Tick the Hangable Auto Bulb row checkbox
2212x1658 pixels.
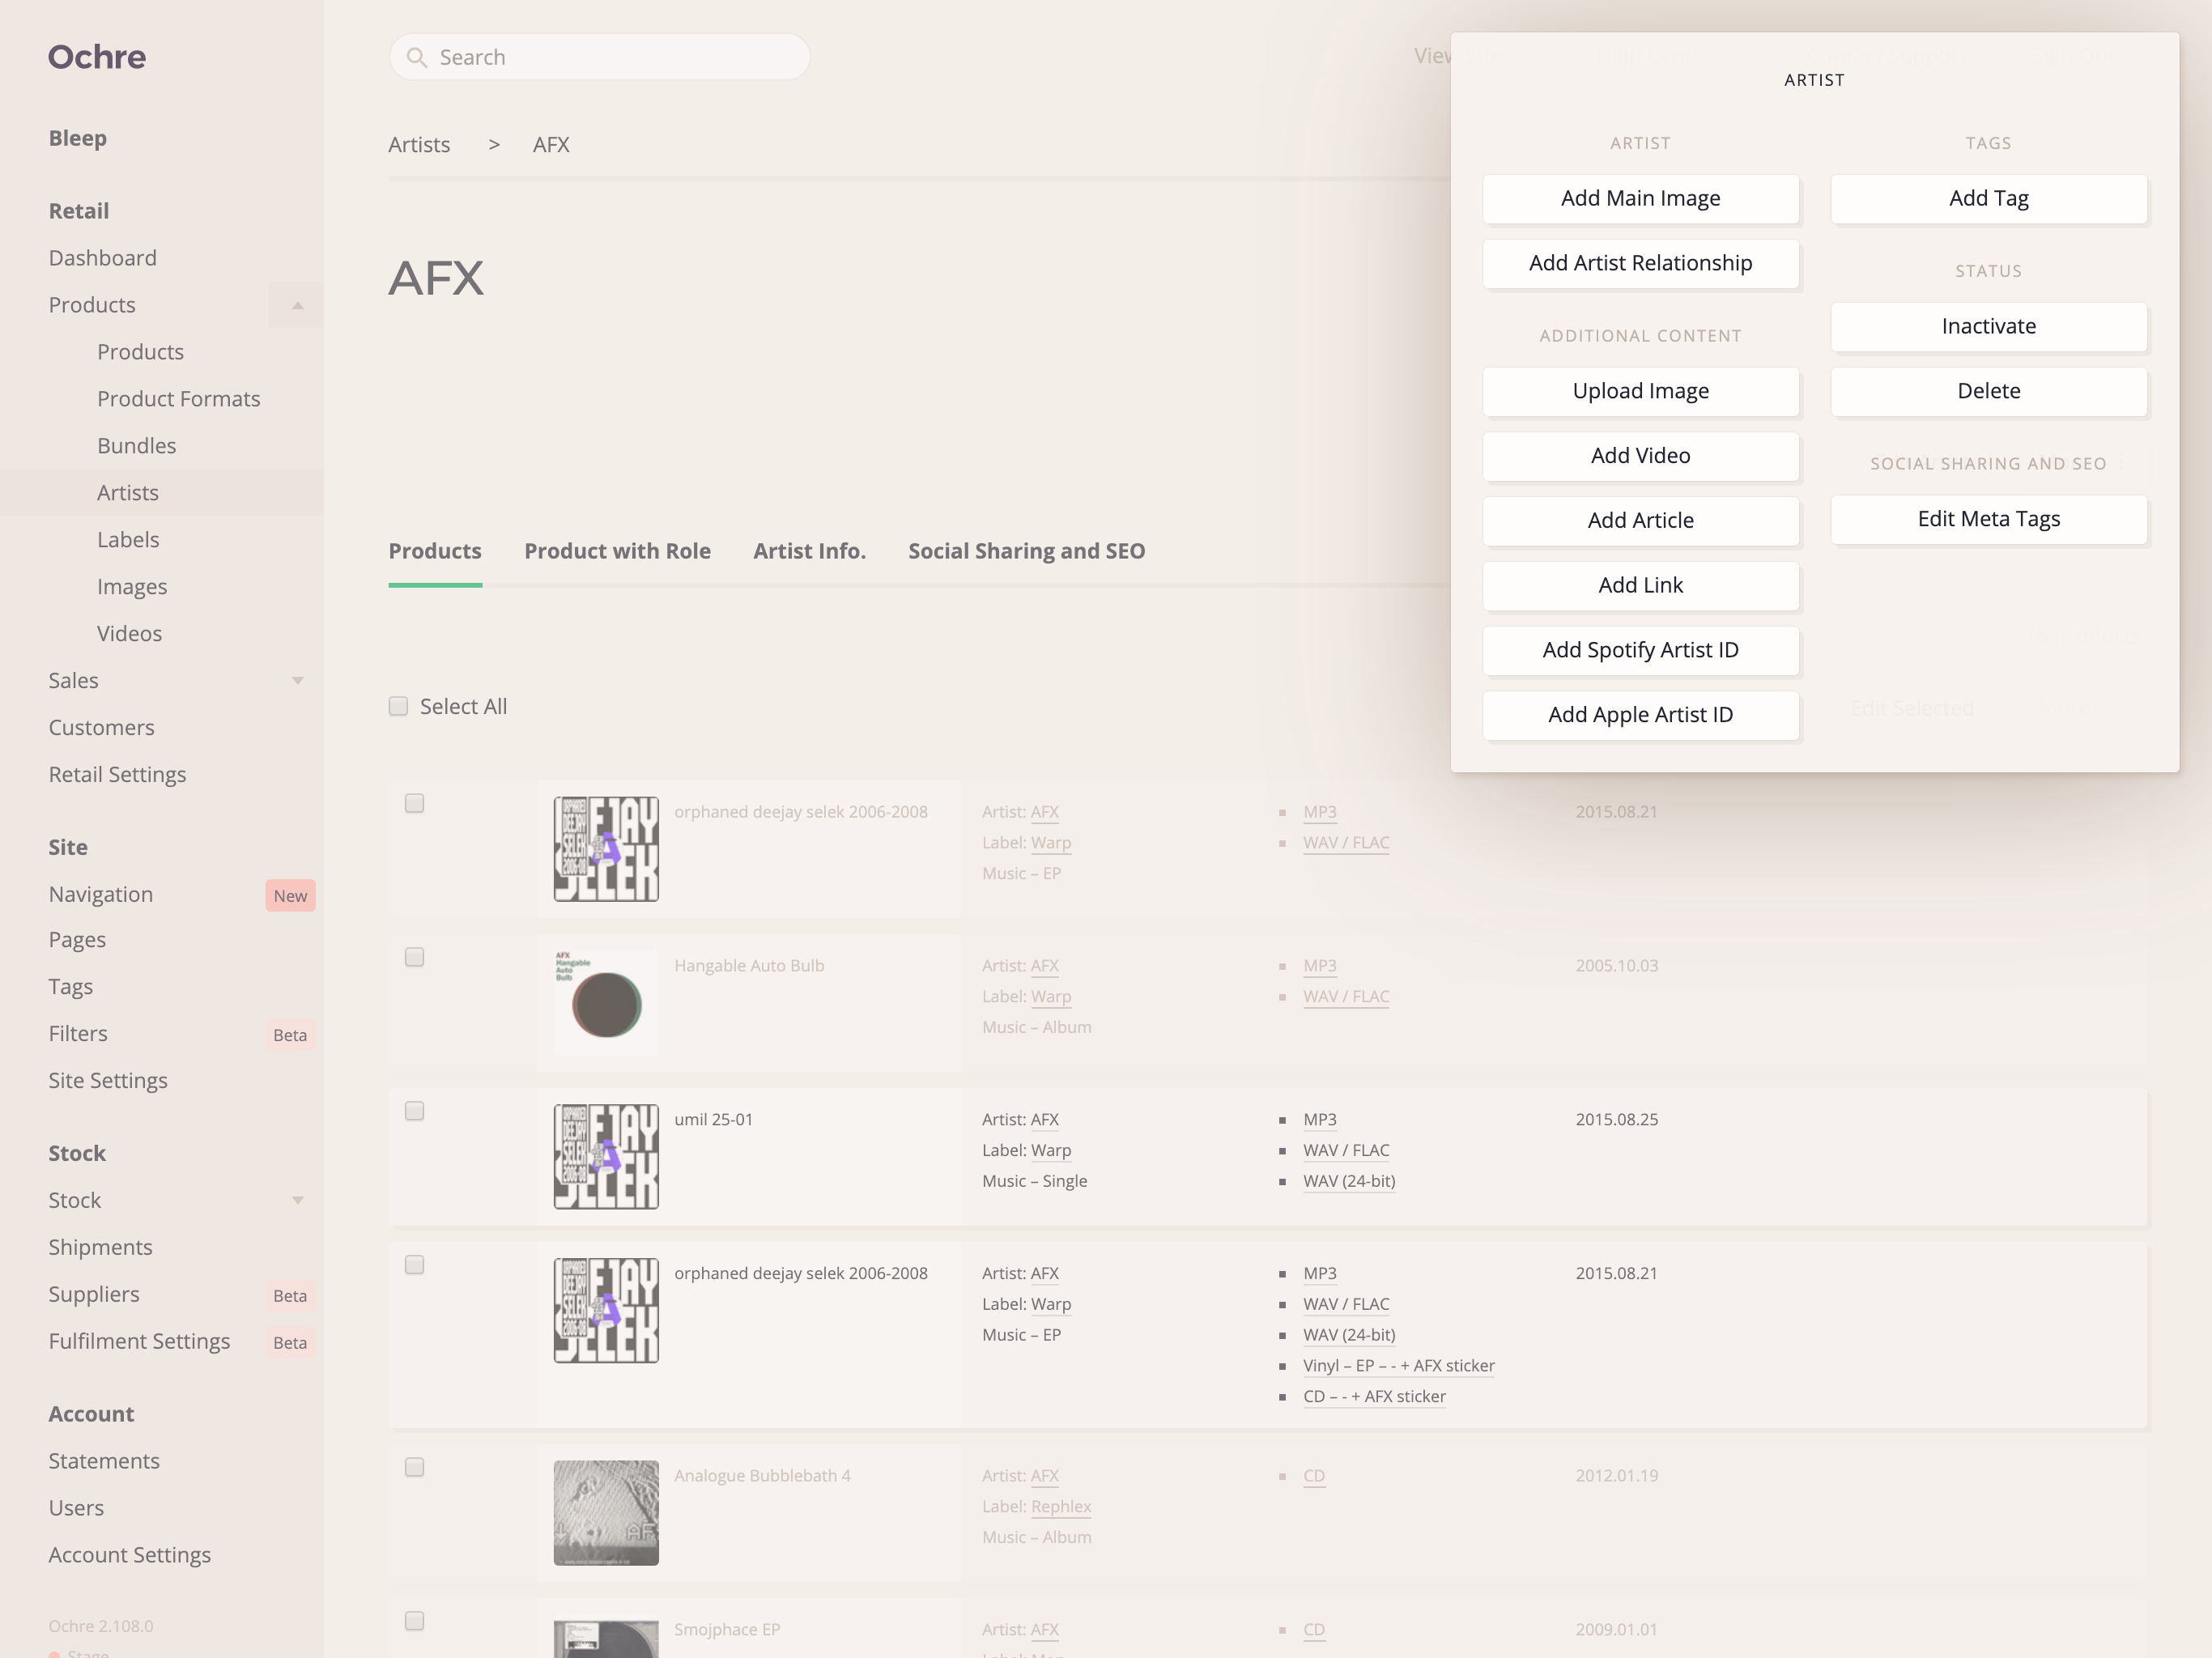pyautogui.click(x=414, y=958)
